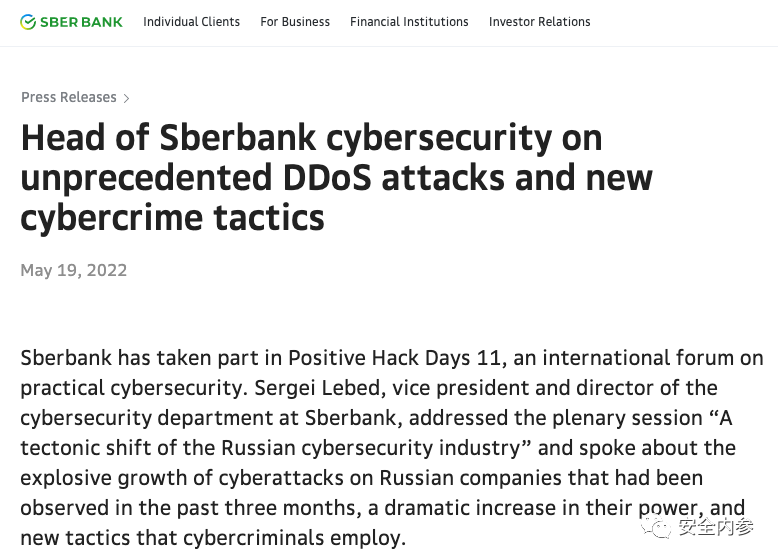The width and height of the screenshot is (778, 560).
Task: Open the Investor Relations page
Action: pyautogui.click(x=539, y=22)
